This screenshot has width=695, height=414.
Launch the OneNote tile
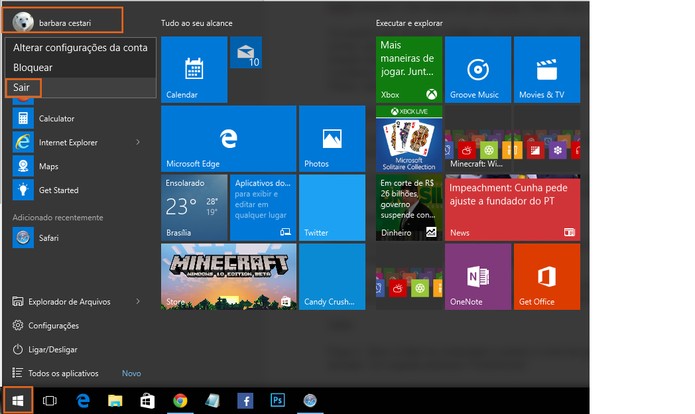click(478, 277)
